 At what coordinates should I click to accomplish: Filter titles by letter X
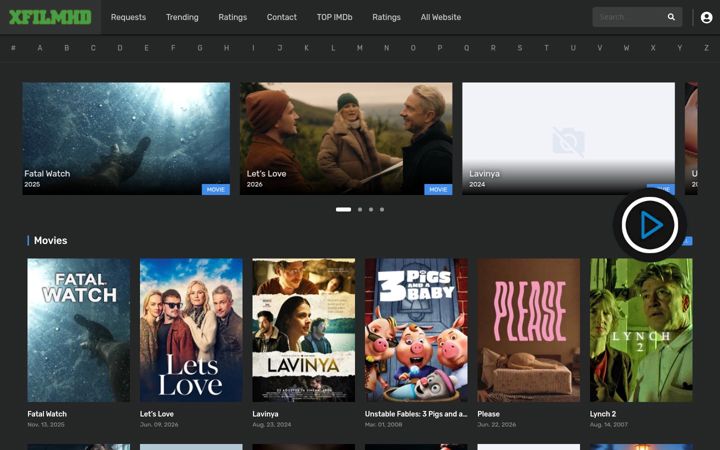652,48
